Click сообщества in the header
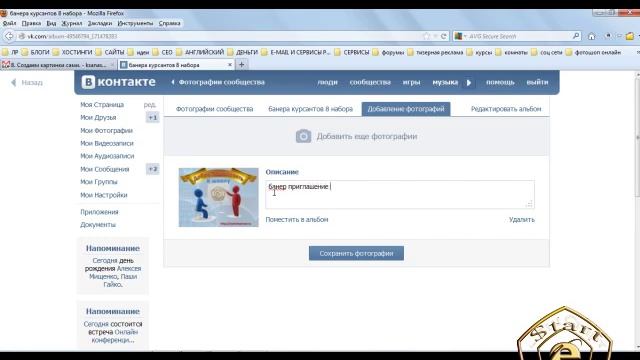The width and height of the screenshot is (640, 360). click(370, 82)
